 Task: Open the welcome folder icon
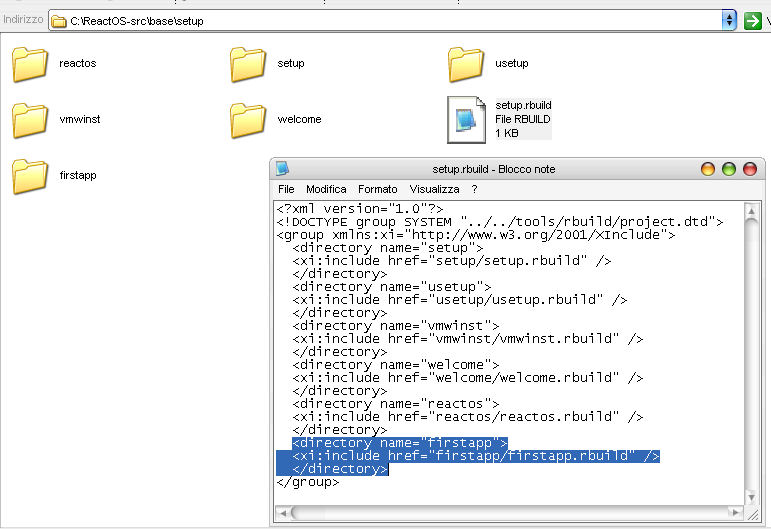click(248, 120)
